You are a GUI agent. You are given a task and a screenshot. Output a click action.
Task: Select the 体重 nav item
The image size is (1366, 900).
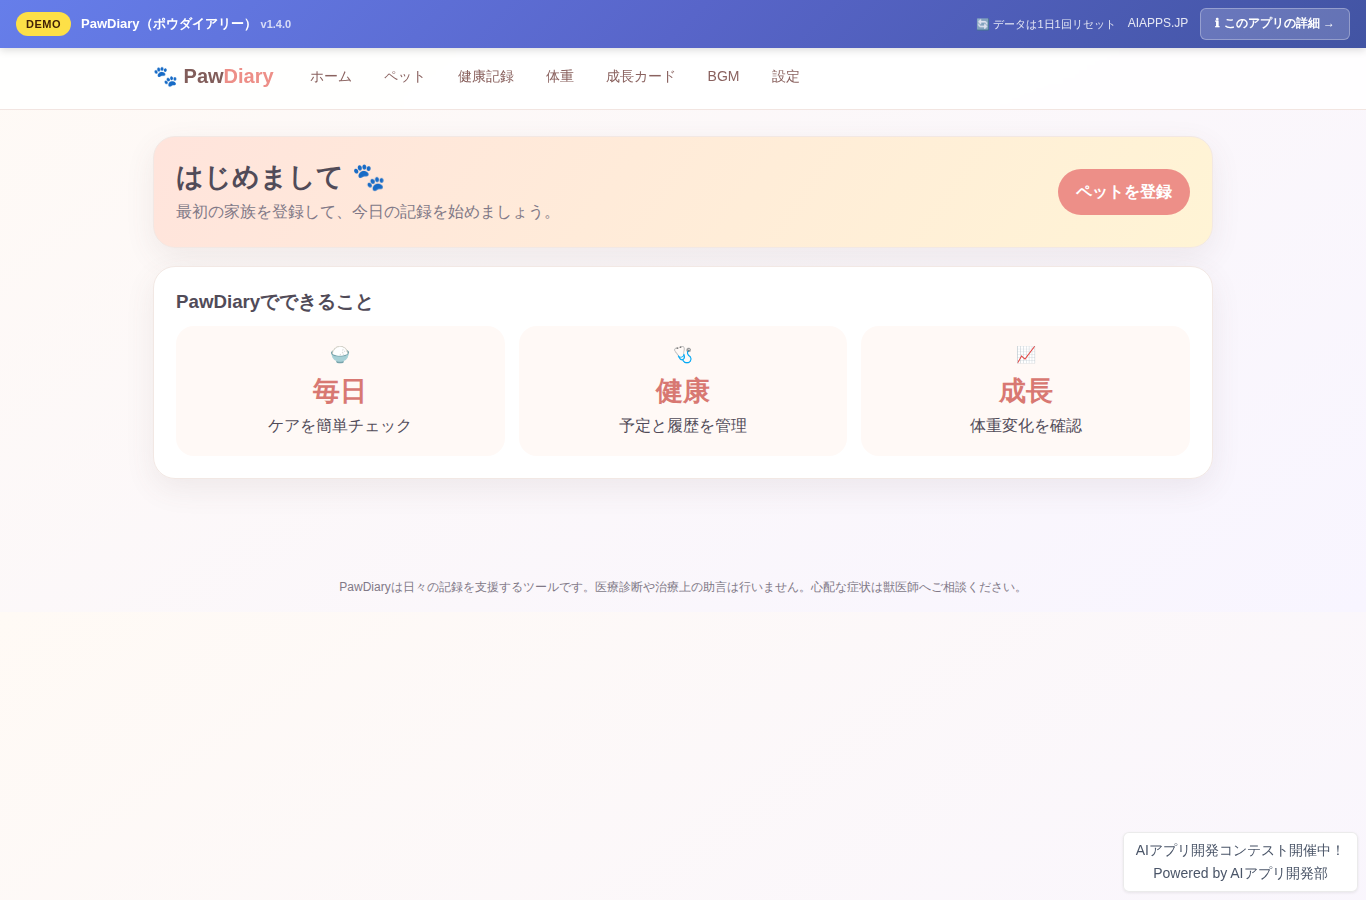(560, 77)
